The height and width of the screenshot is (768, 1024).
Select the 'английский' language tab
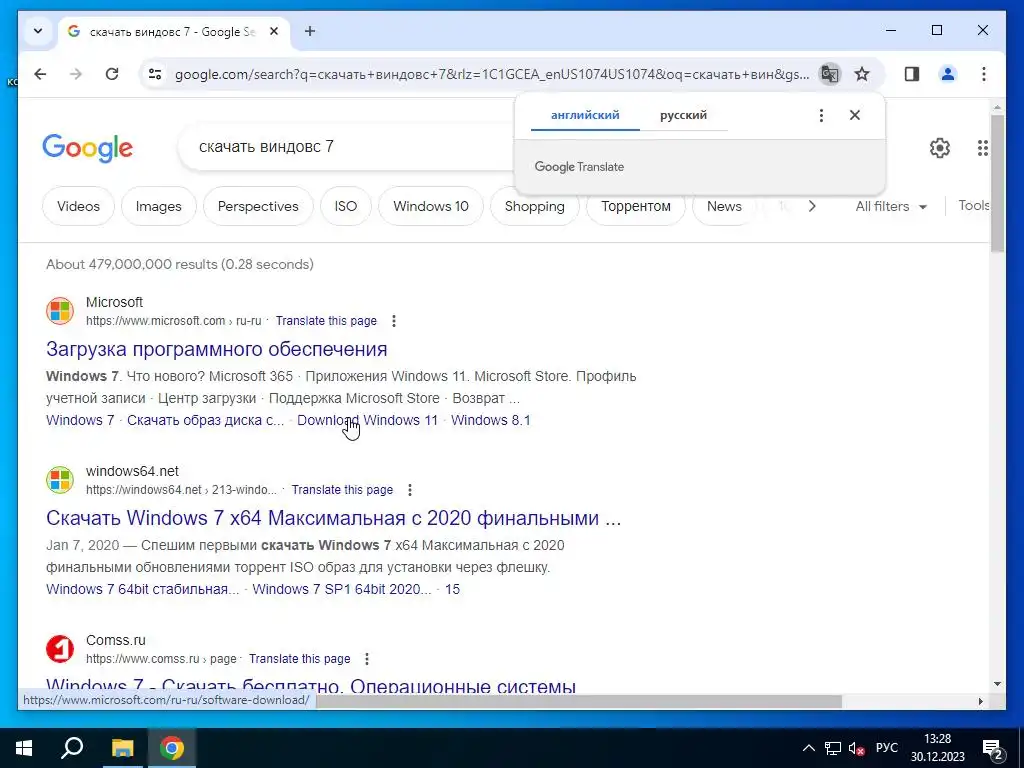point(585,115)
